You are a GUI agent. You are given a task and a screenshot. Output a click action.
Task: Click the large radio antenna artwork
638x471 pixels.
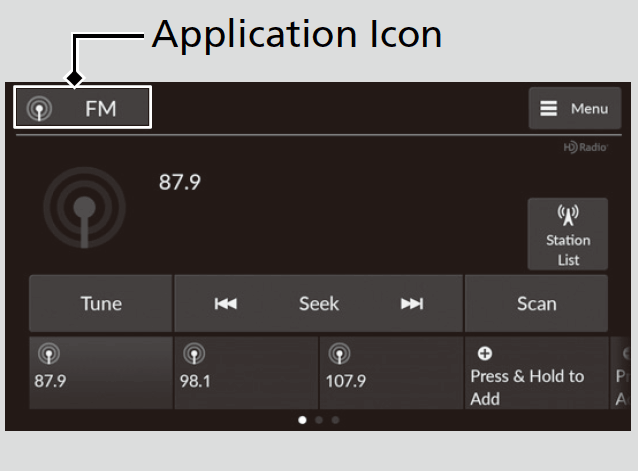click(85, 207)
